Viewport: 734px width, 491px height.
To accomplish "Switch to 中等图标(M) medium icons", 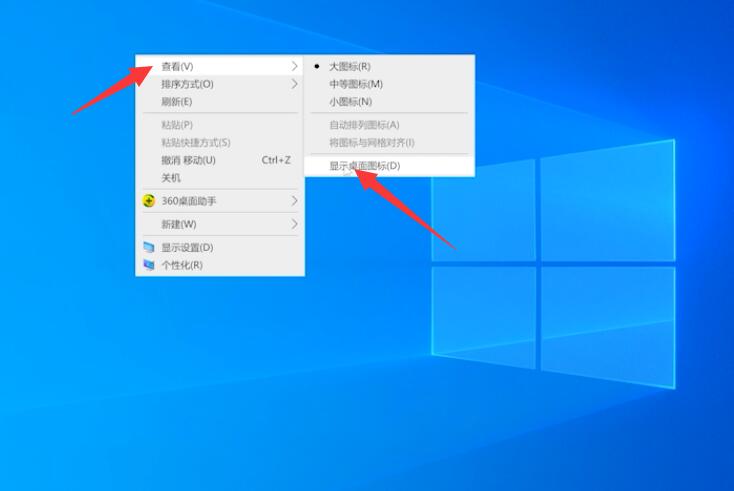I will [389, 84].
